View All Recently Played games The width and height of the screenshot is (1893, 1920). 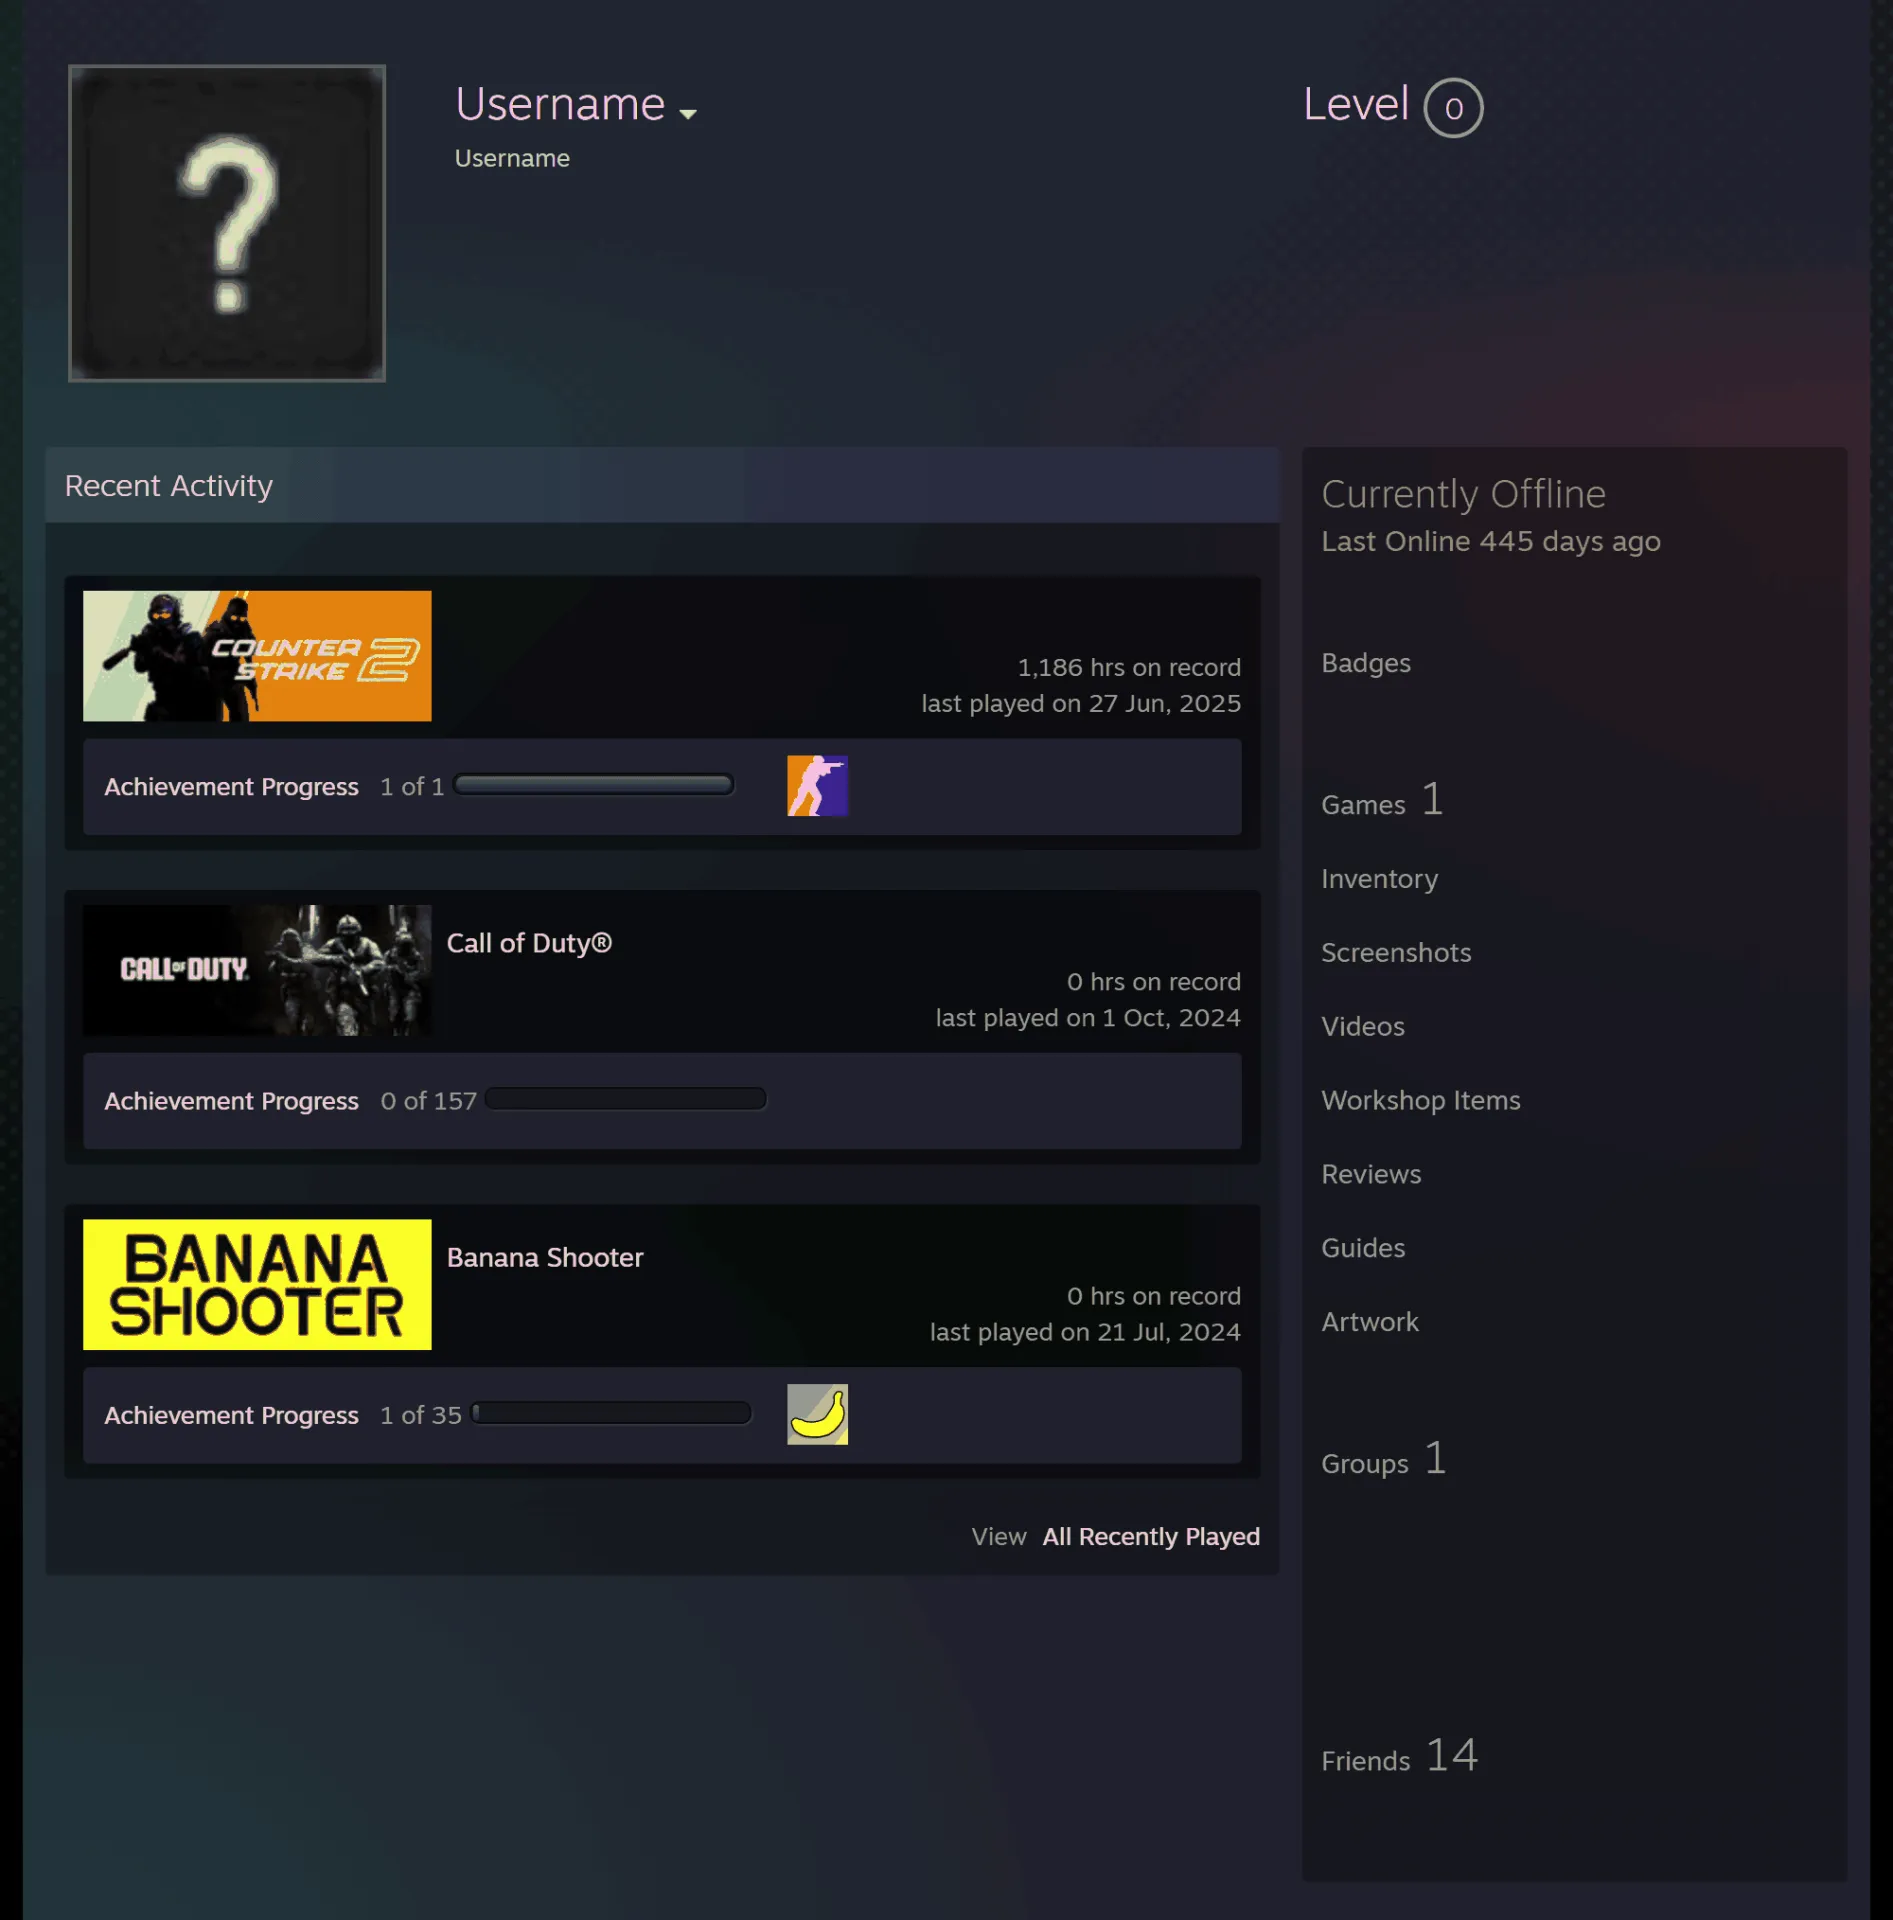1151,1536
